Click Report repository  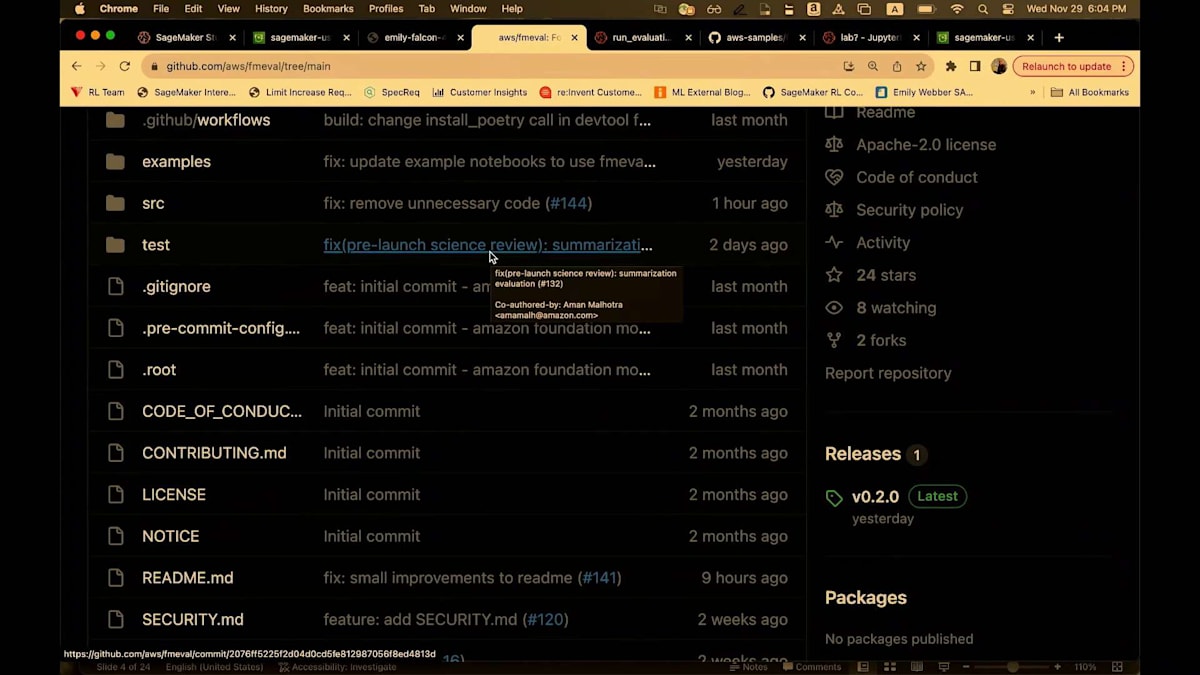[x=888, y=373]
